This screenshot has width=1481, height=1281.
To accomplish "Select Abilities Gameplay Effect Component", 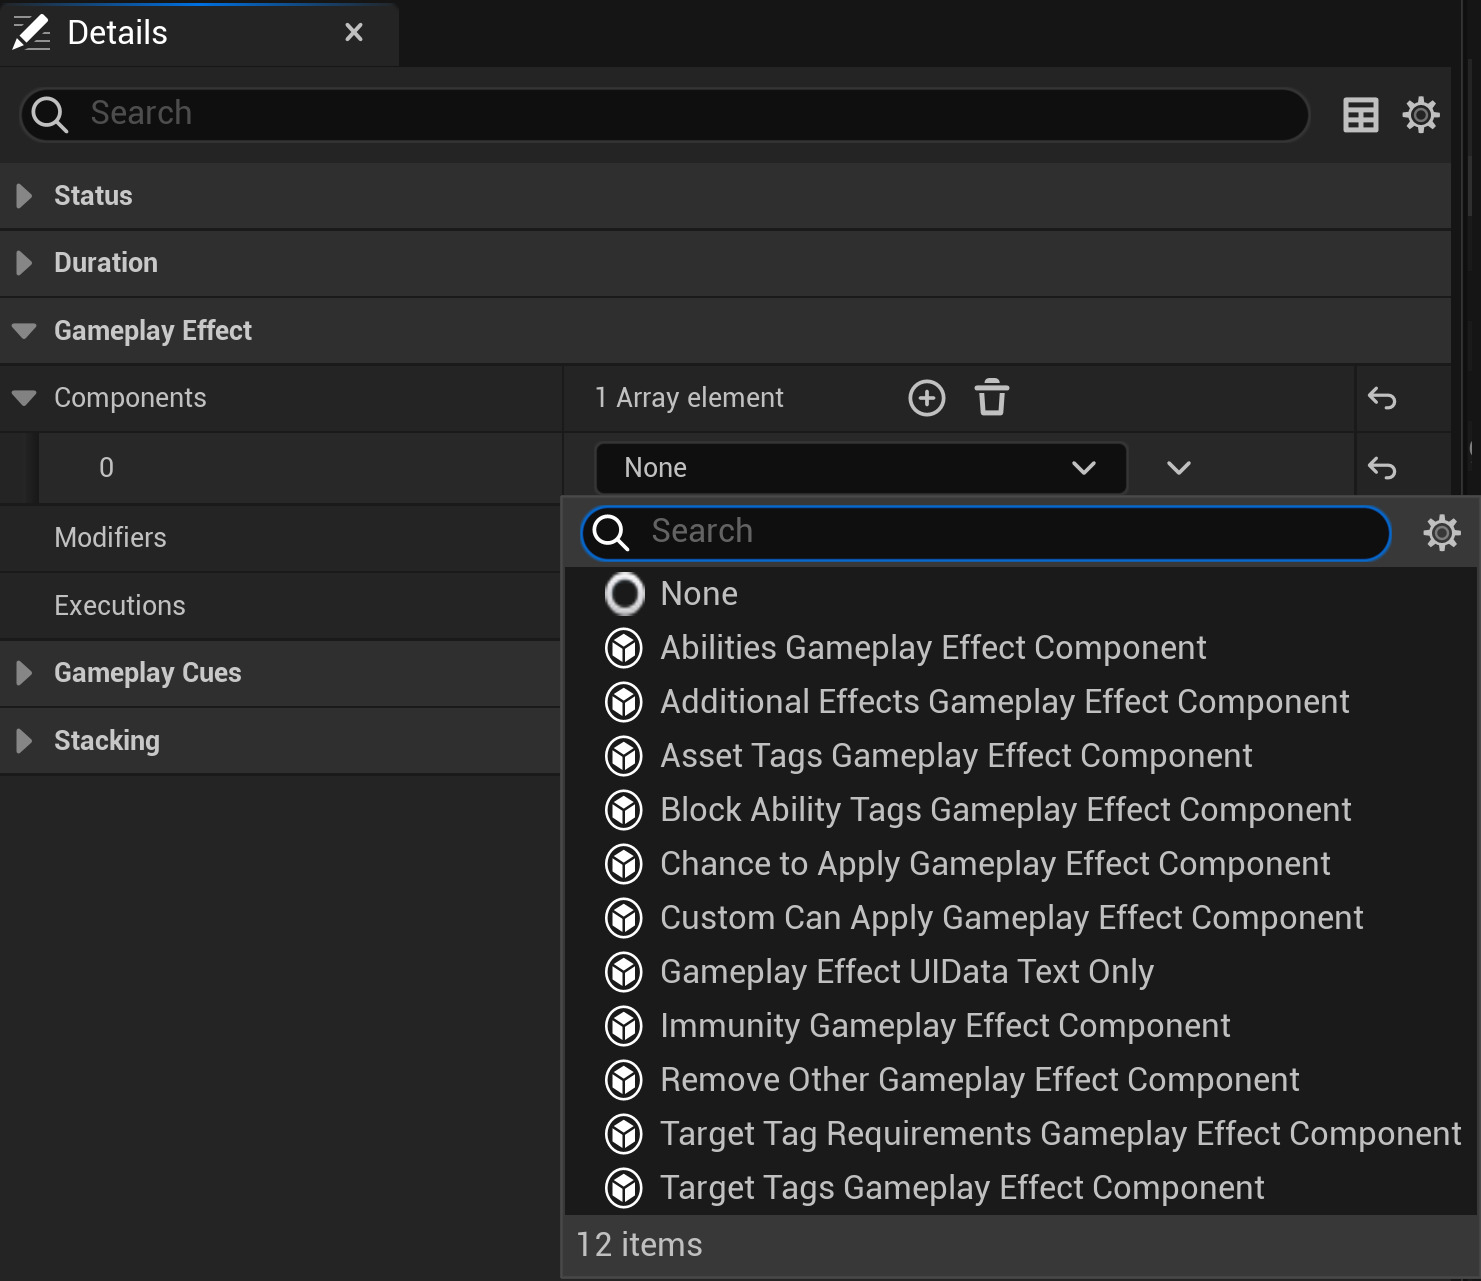I will [x=1020, y=648].
